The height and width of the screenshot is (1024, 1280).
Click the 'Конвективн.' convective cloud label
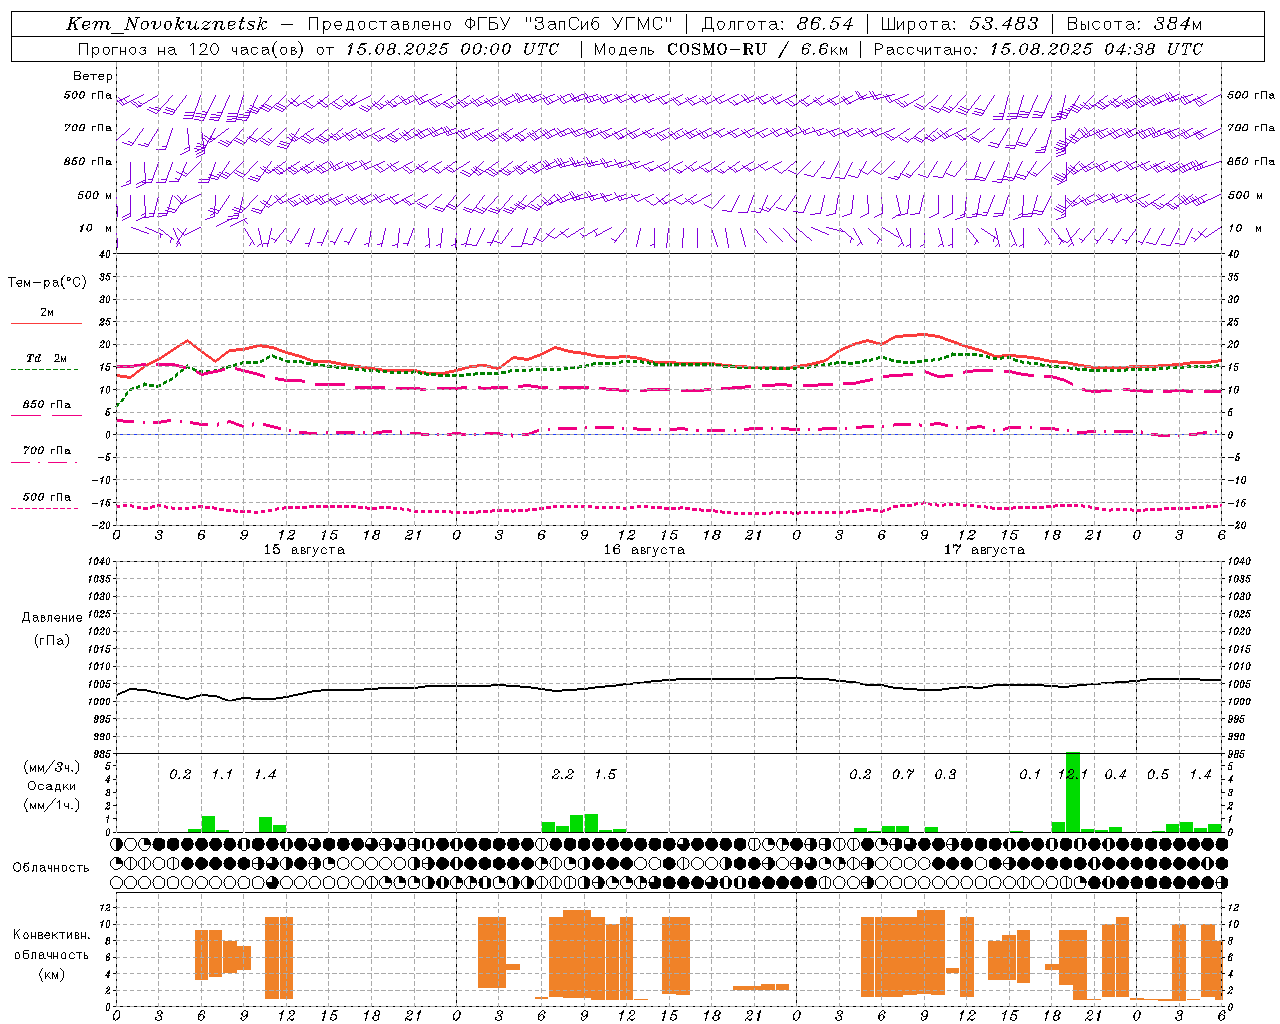click(52, 935)
